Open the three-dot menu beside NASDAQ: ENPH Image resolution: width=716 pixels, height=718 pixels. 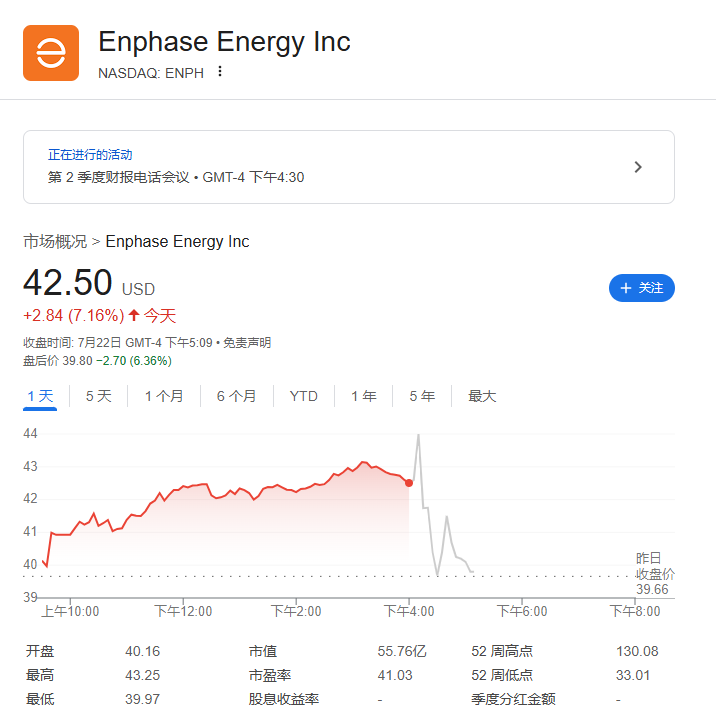point(220,71)
